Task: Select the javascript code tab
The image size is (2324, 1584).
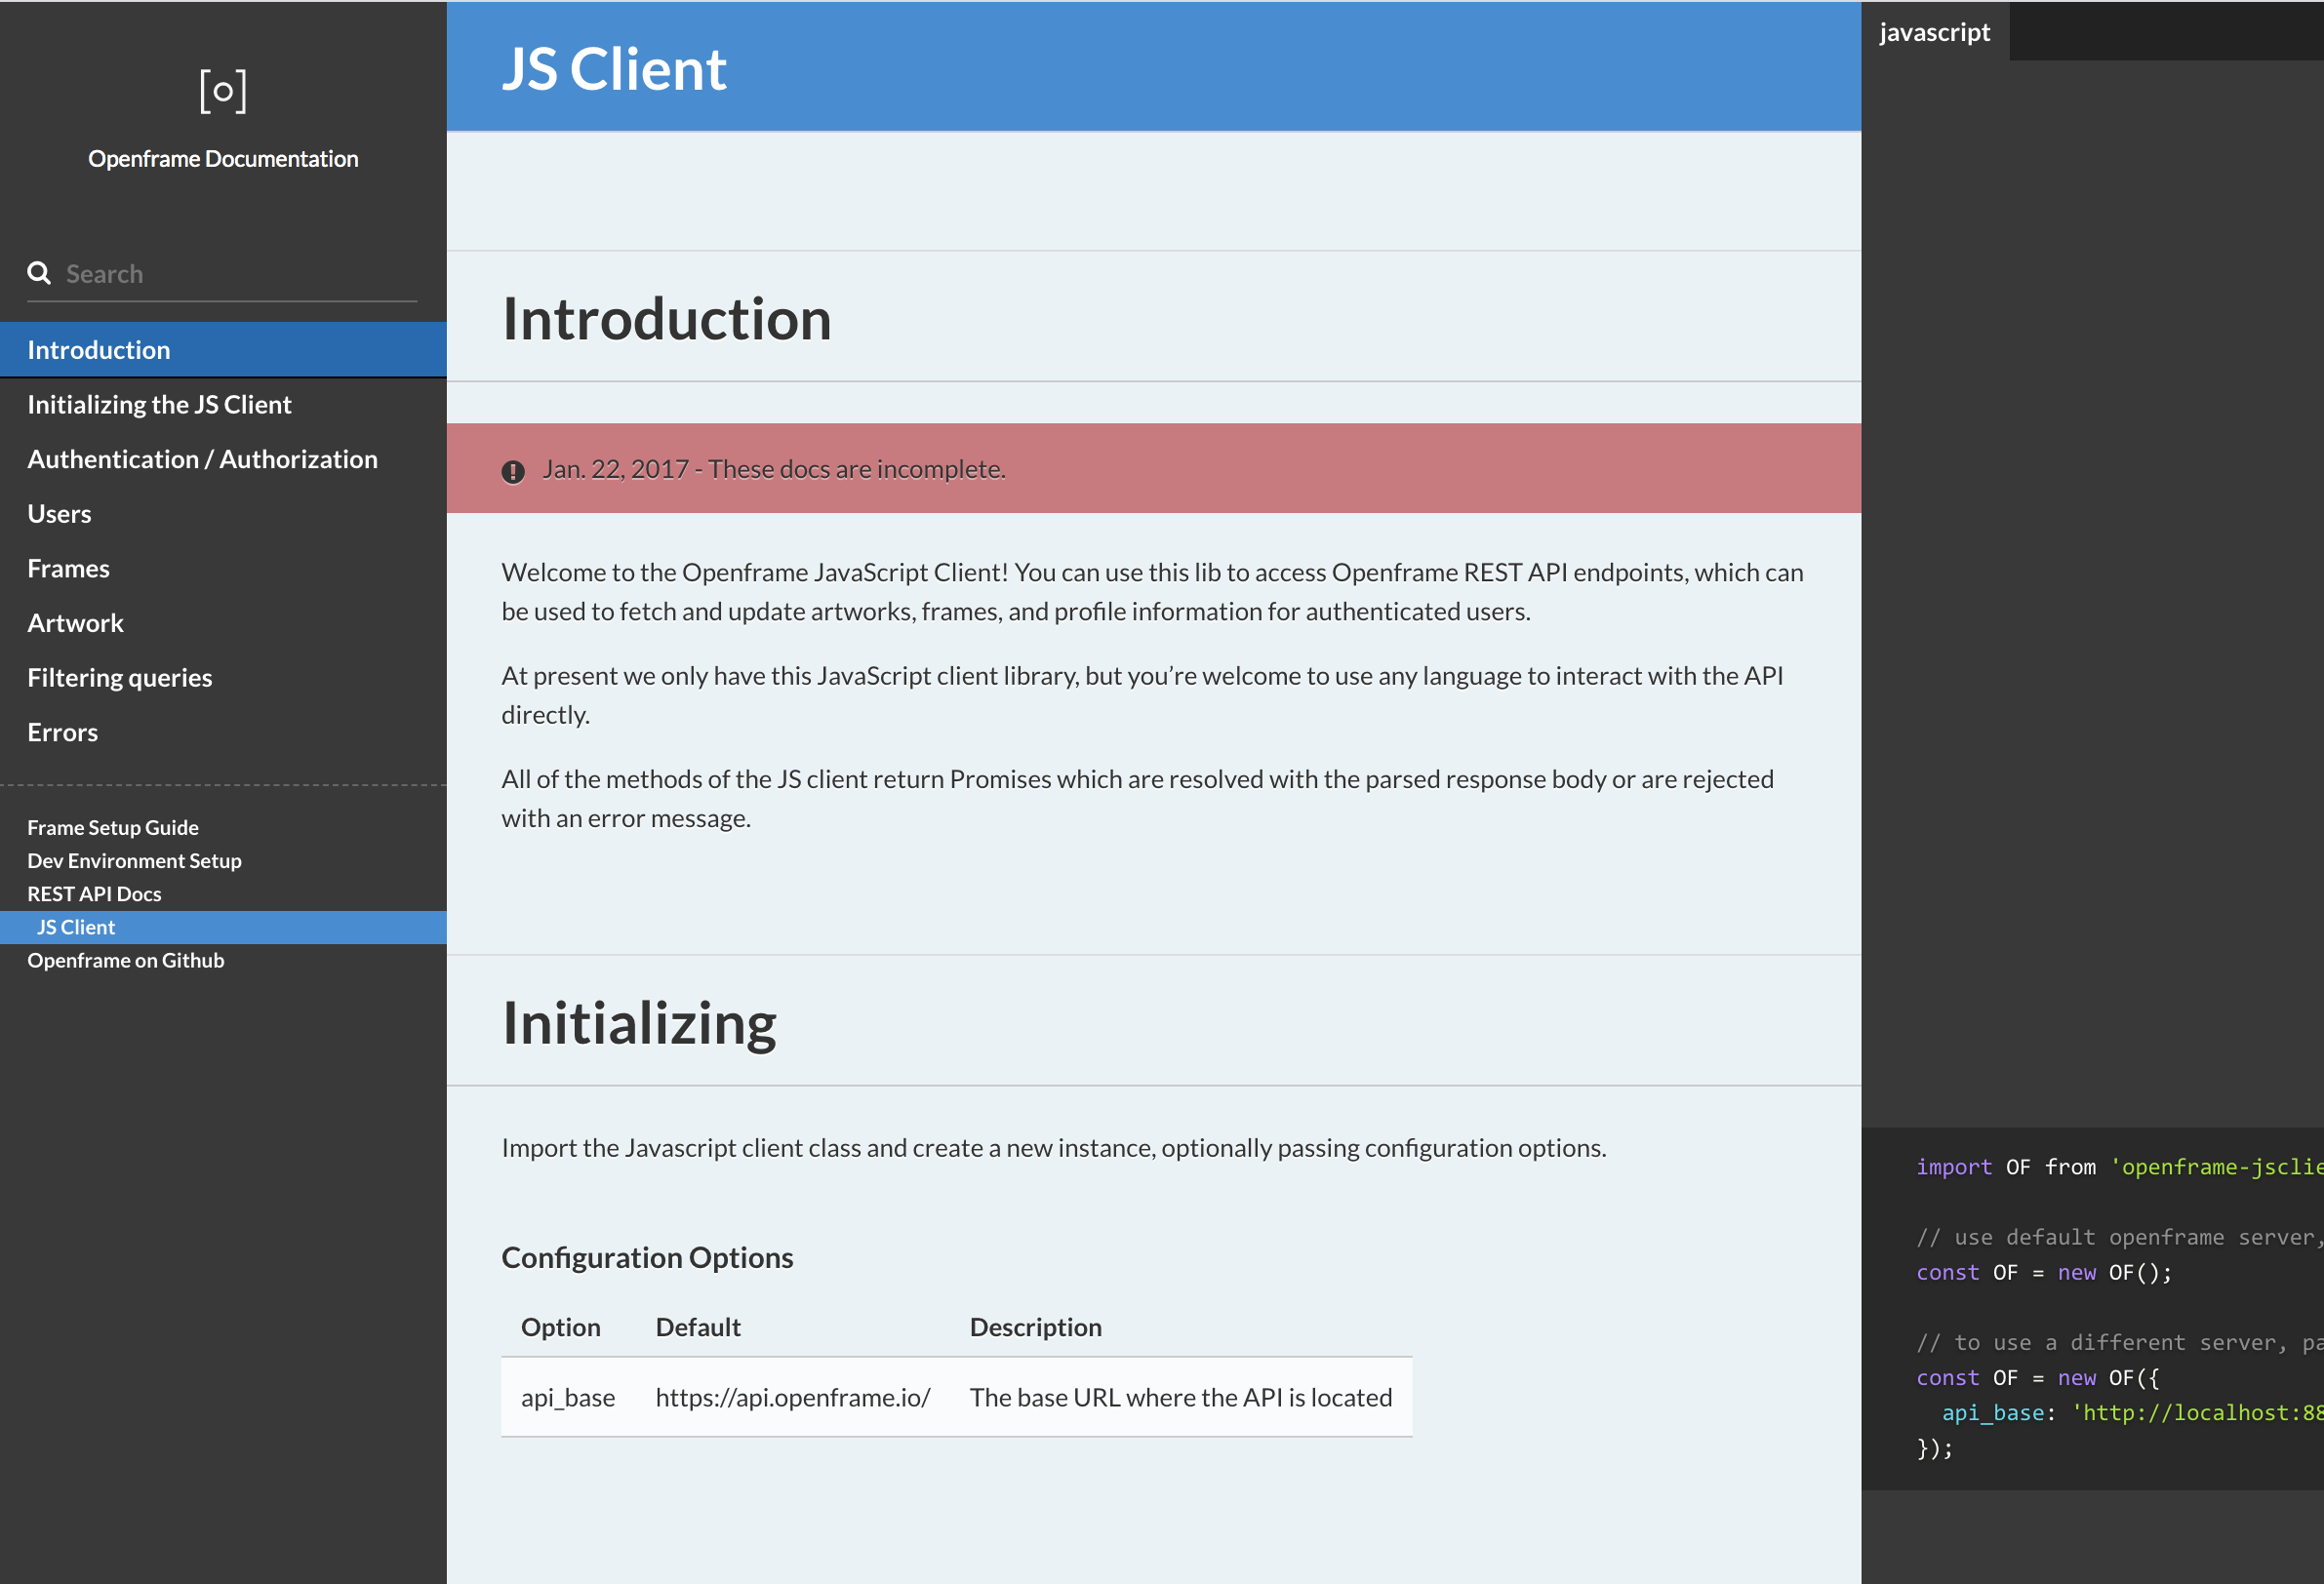Action: click(1934, 31)
